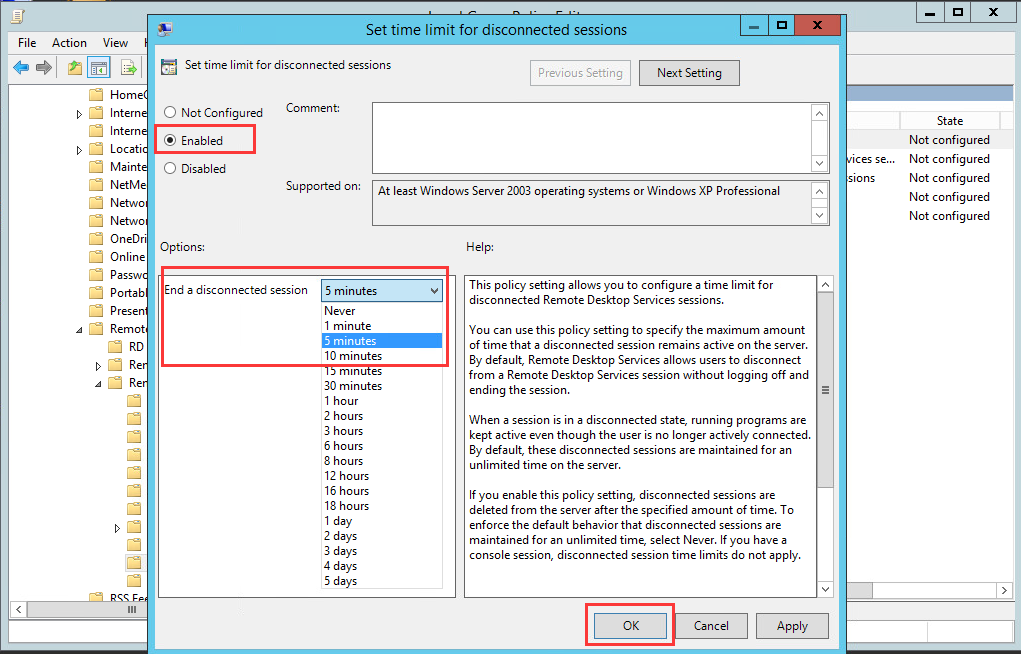This screenshot has width=1021, height=654.
Task: Open the Action menu
Action: coord(69,43)
